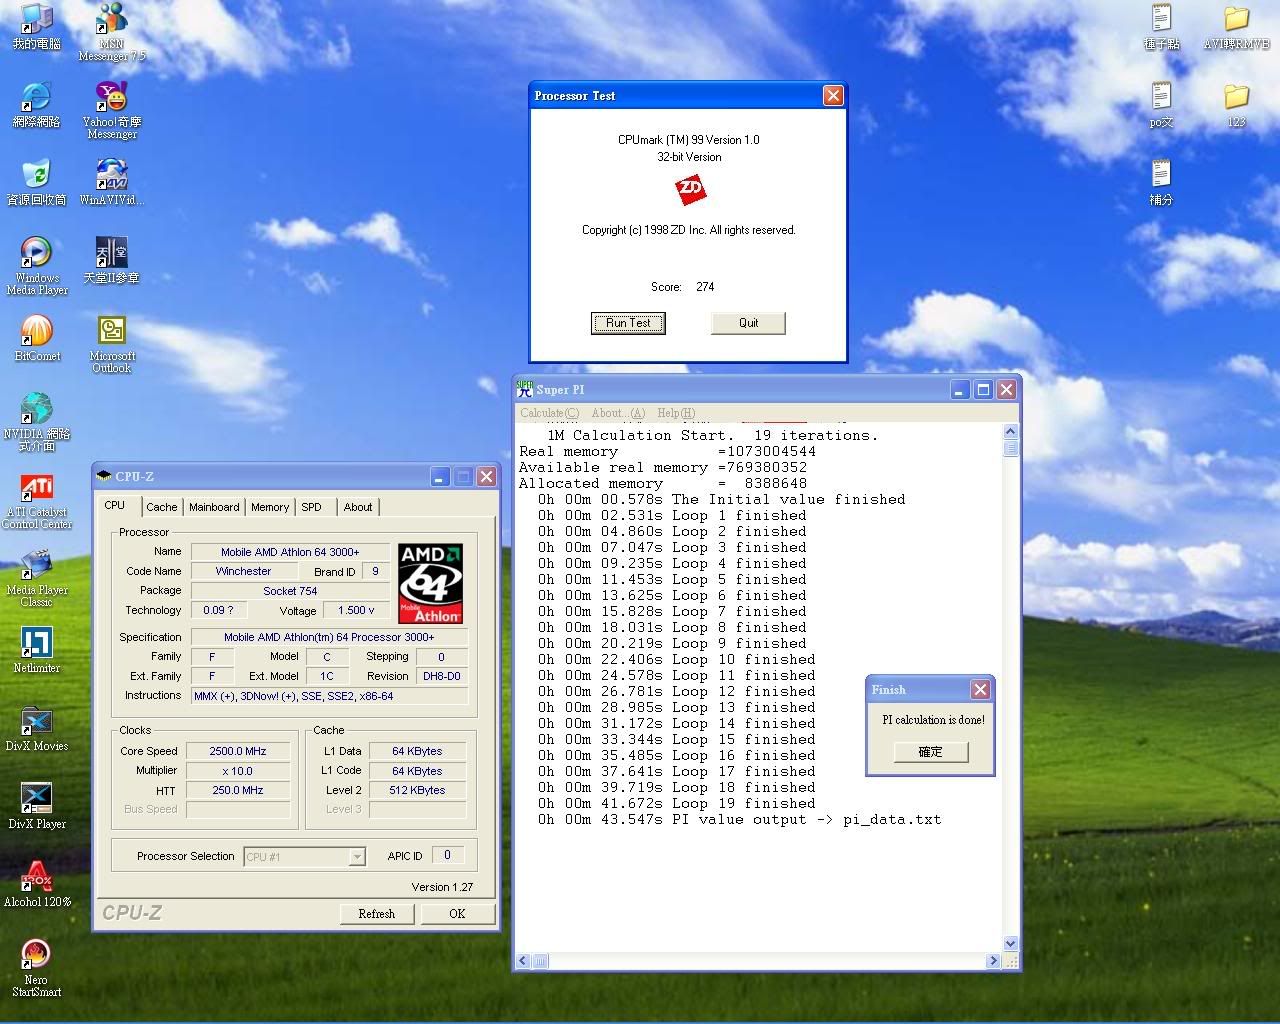Switch to the Memory tab in CPU-Z
Viewport: 1280px width, 1024px height.
270,507
